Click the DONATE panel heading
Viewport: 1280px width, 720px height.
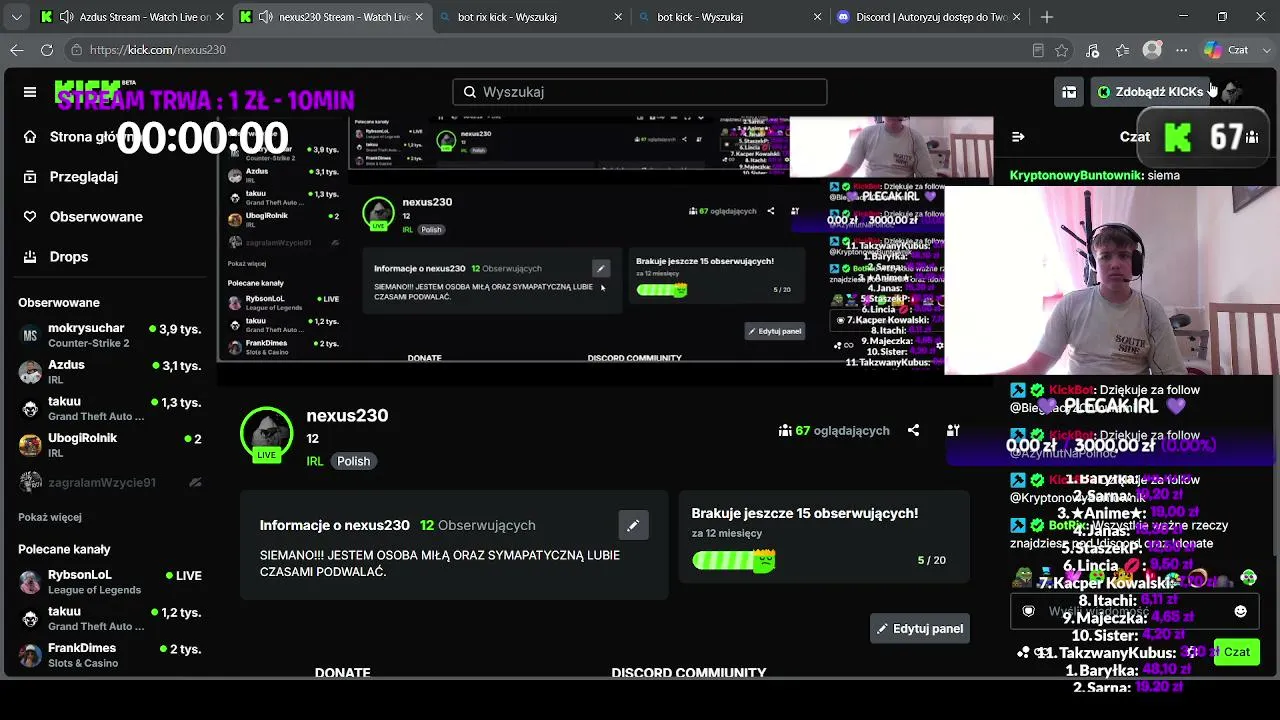click(x=343, y=673)
